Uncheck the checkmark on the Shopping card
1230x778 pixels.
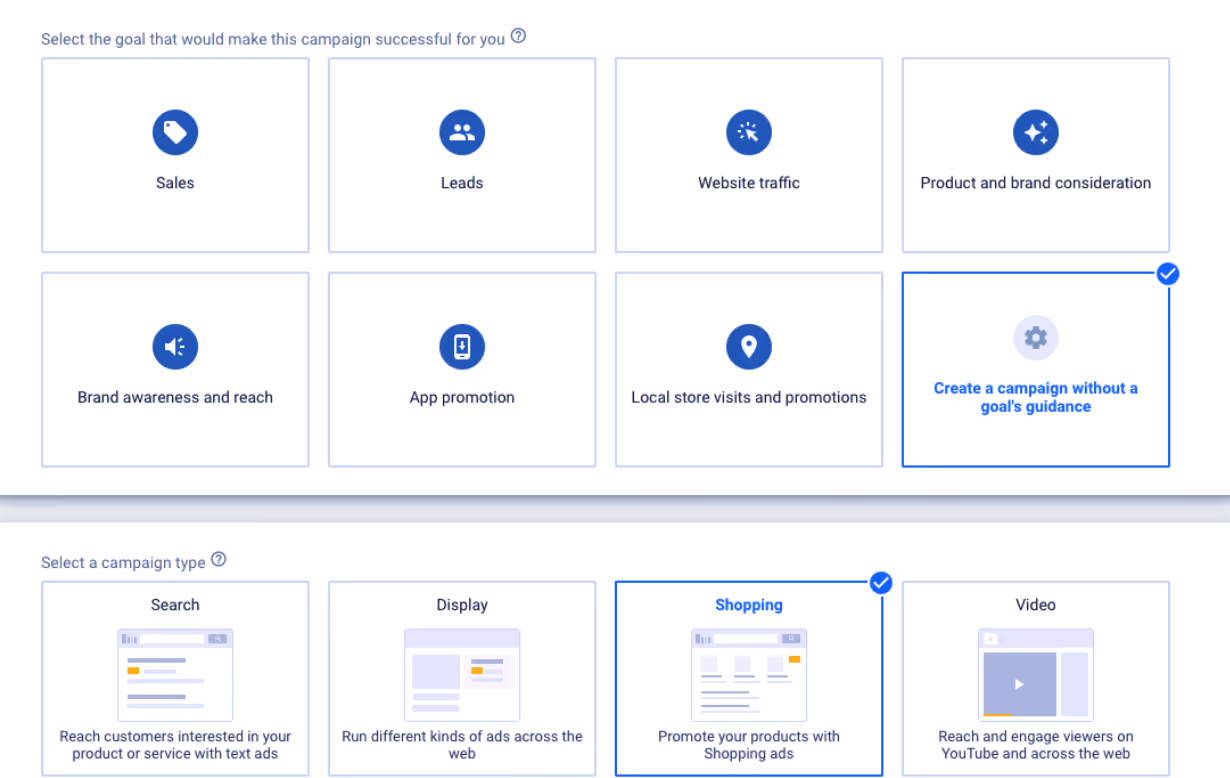tap(881, 582)
